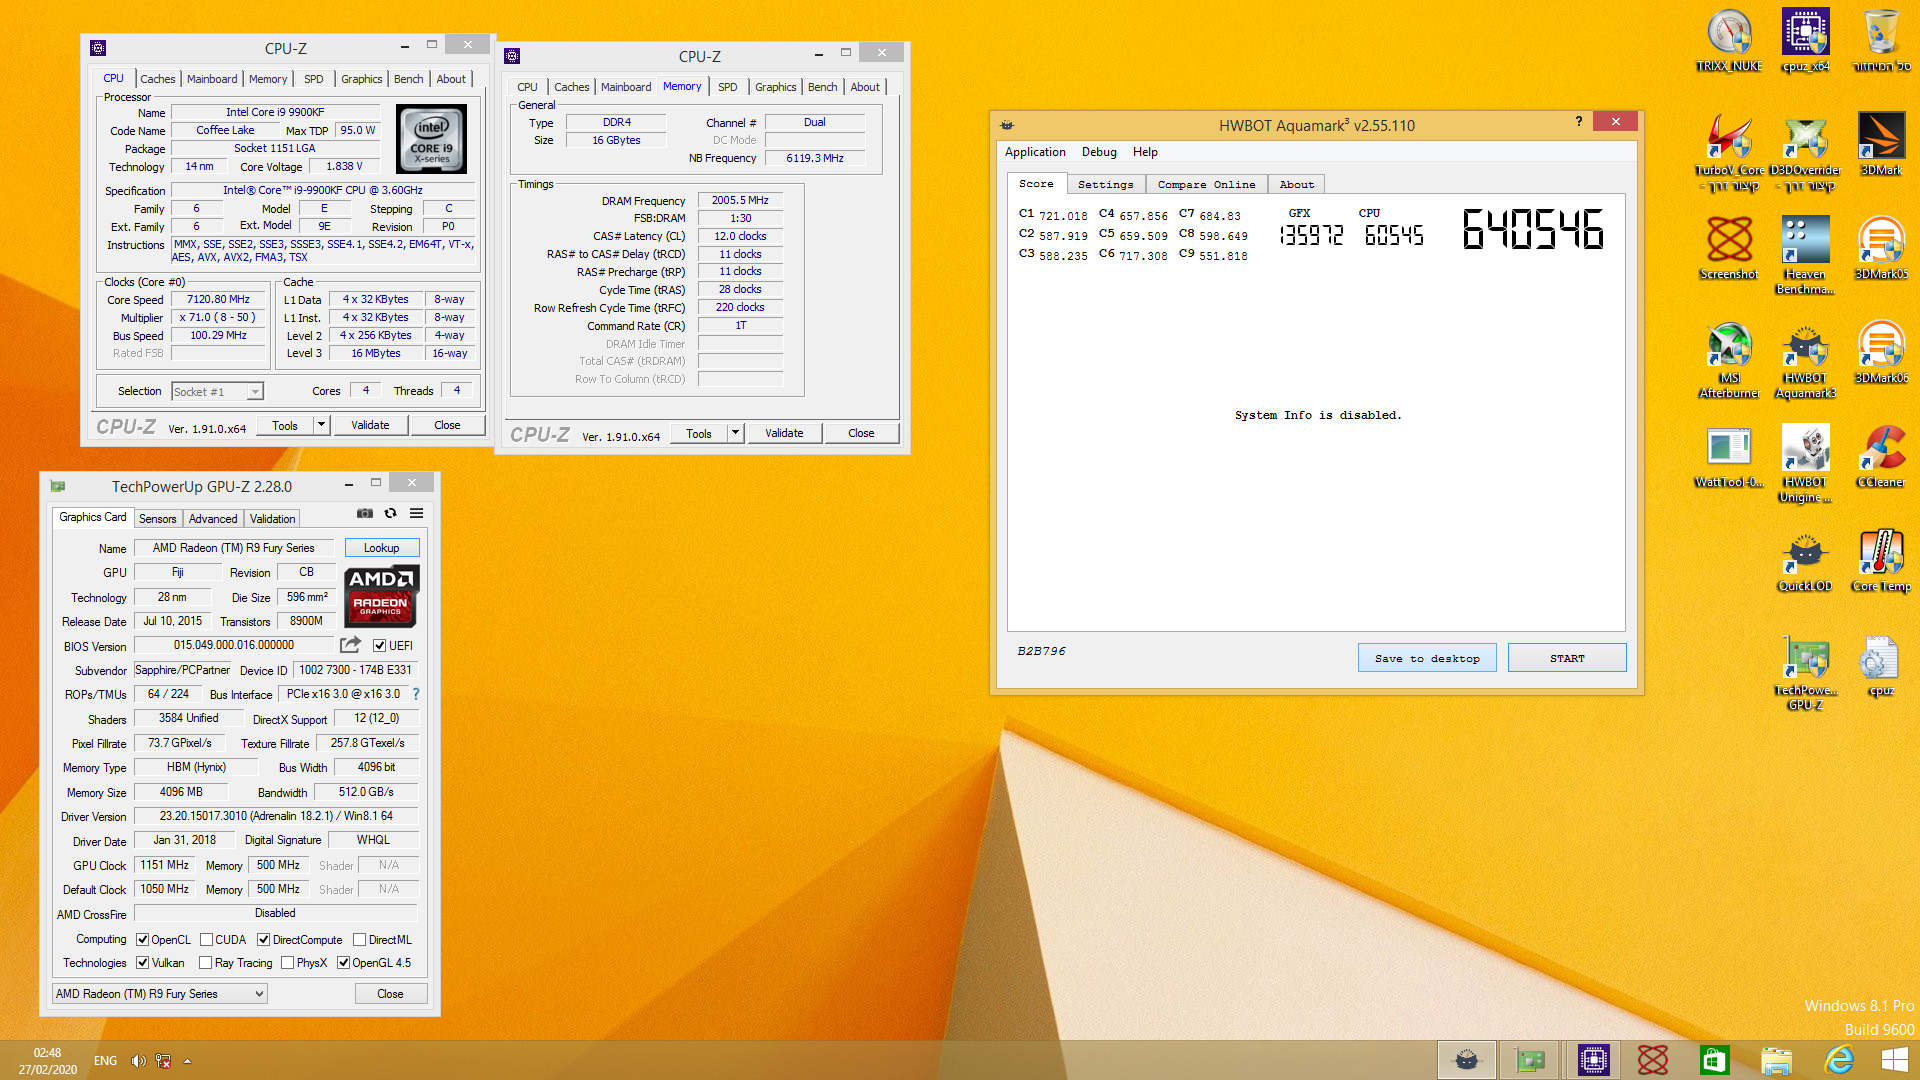1920x1080 pixels.
Task: Click START button in Aquamark
Action: pos(1567,658)
